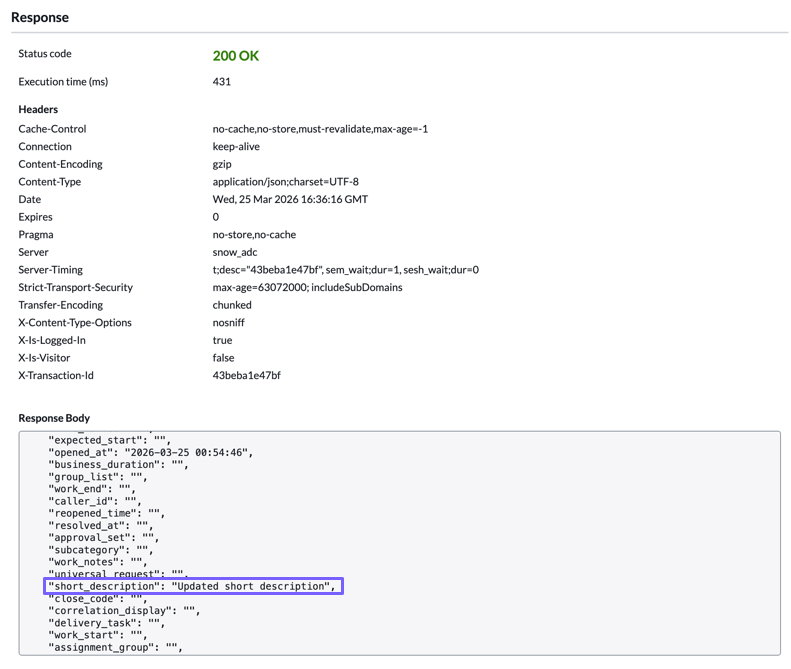
Task: Select the execution time value 431
Action: tap(221, 82)
